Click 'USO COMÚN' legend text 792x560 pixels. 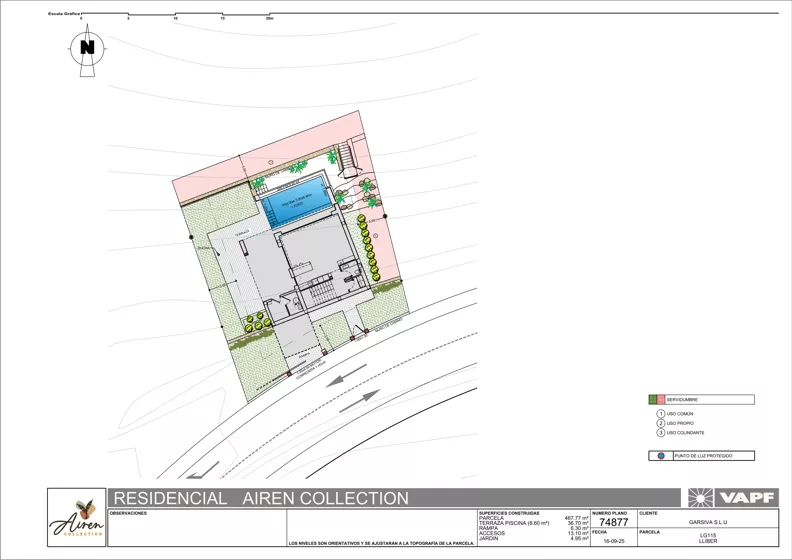coord(679,414)
